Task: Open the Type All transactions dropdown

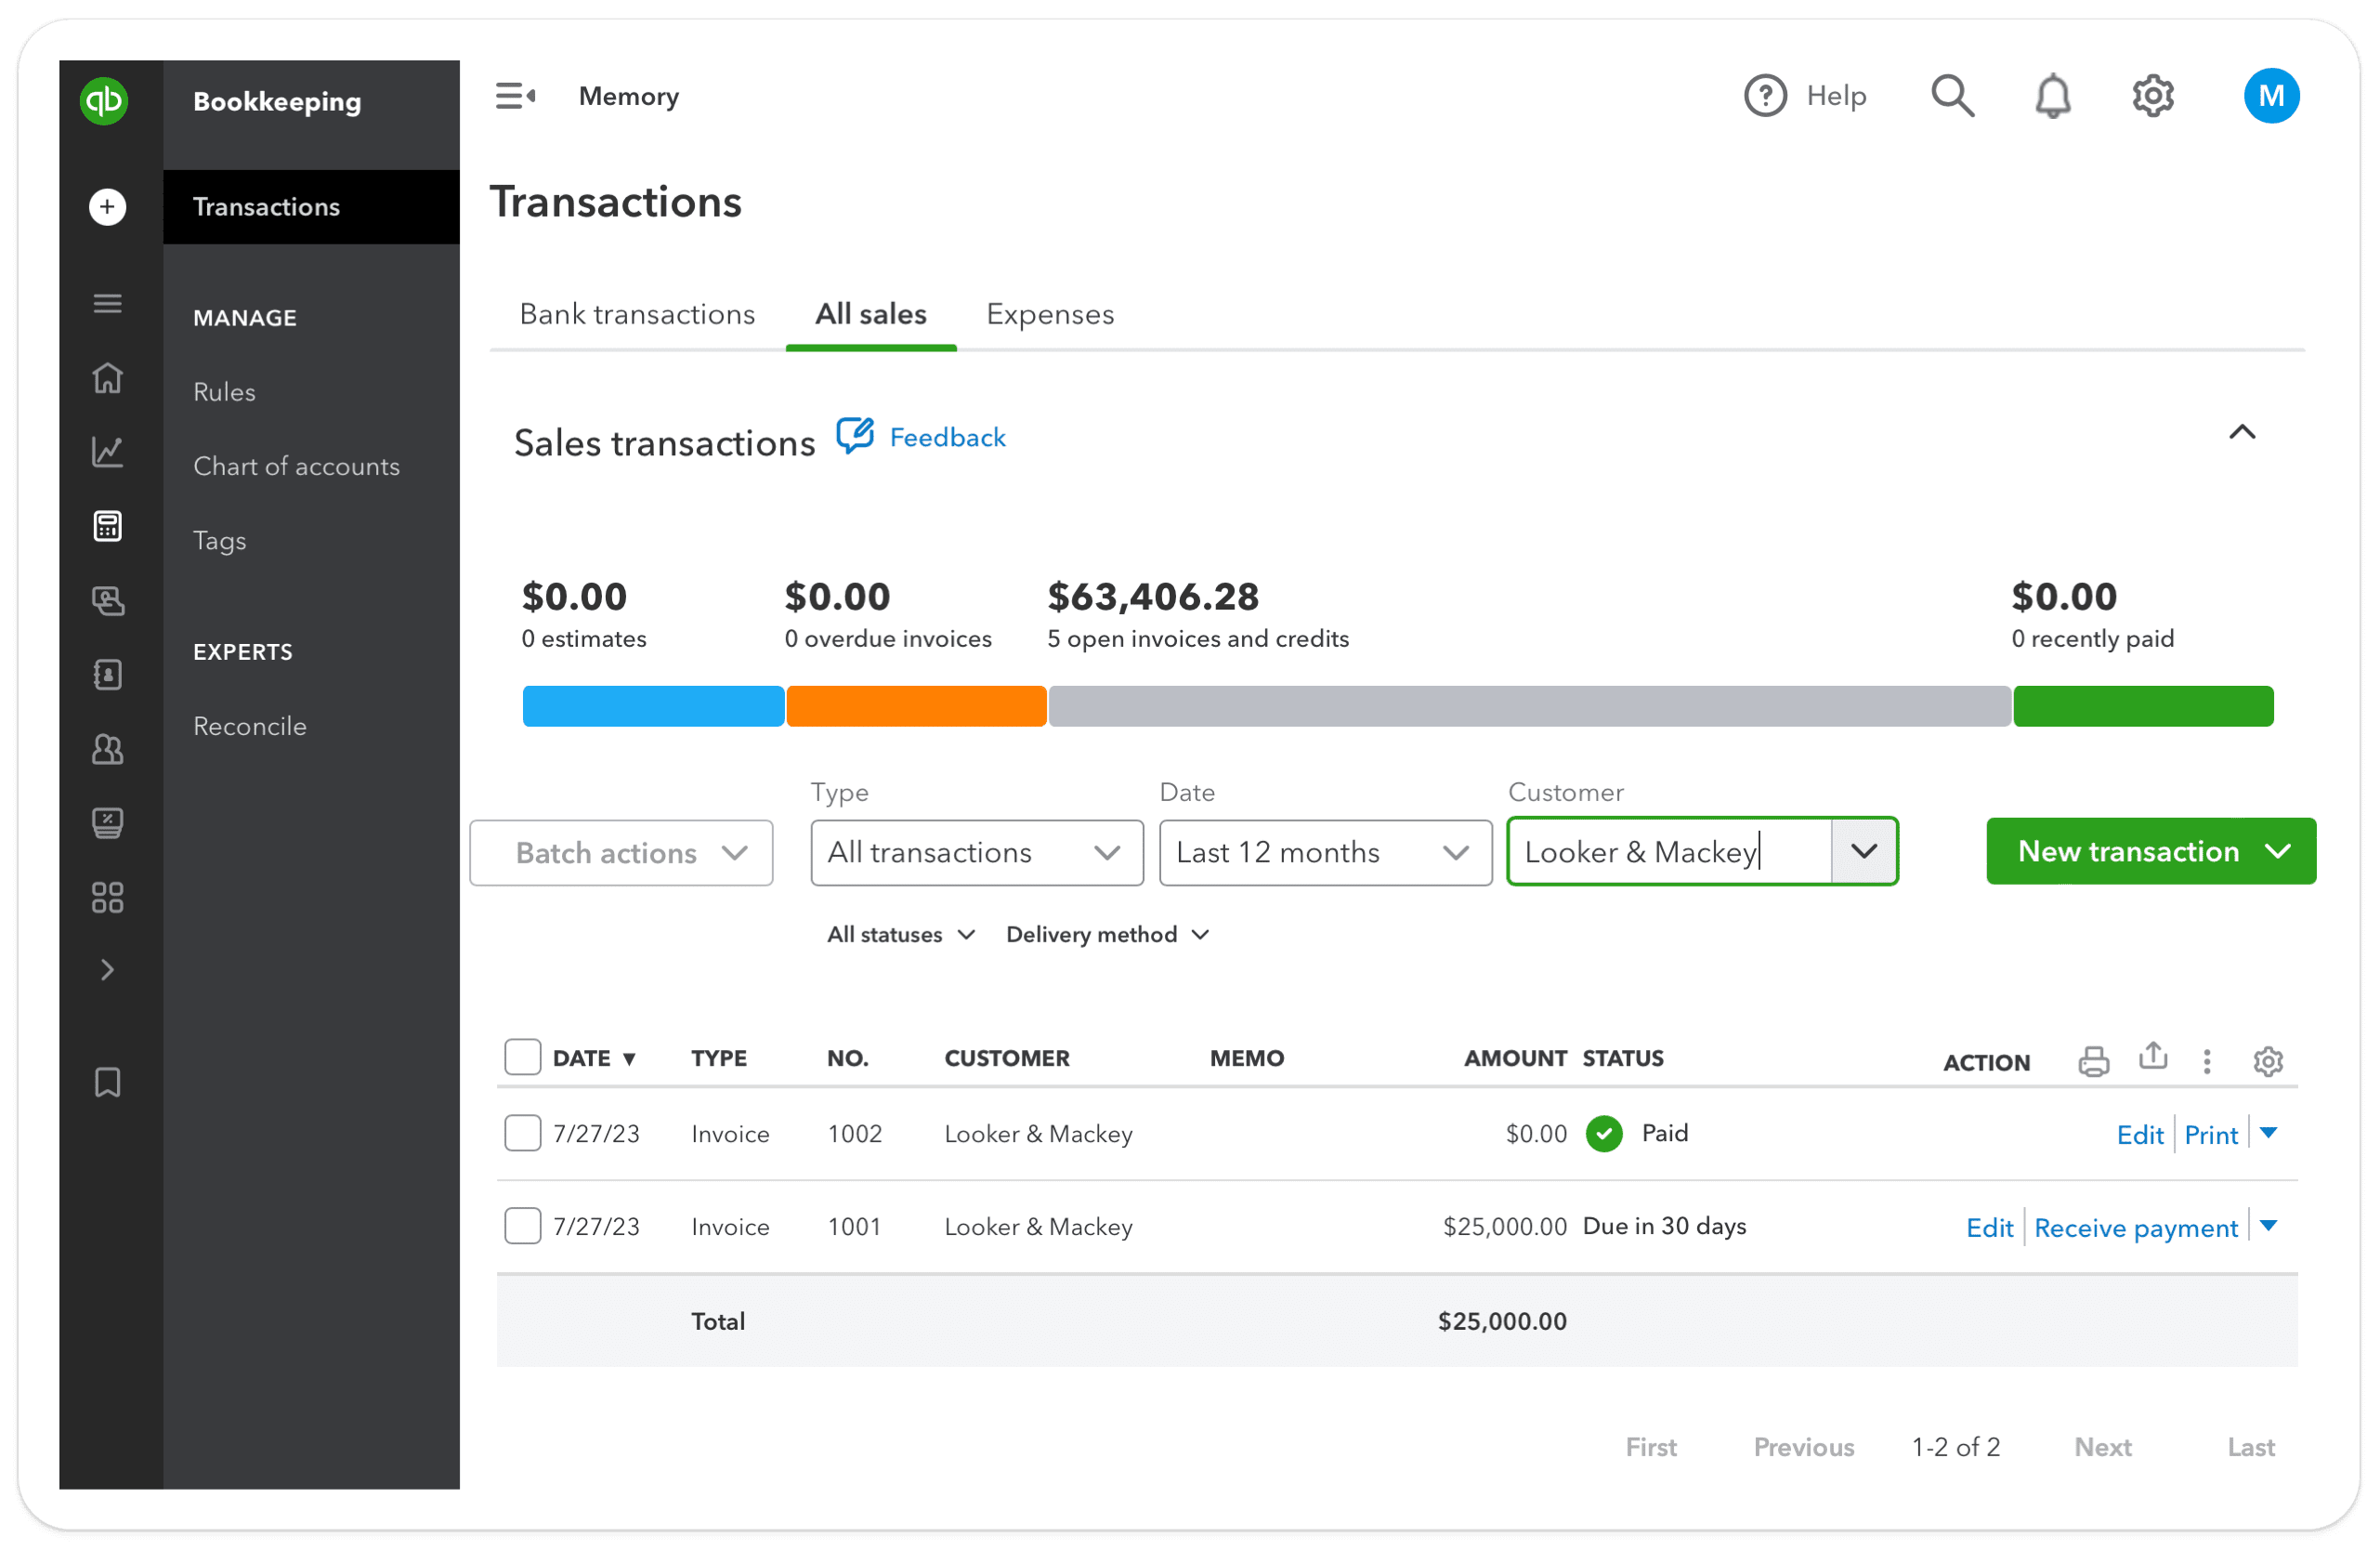Action: point(977,853)
